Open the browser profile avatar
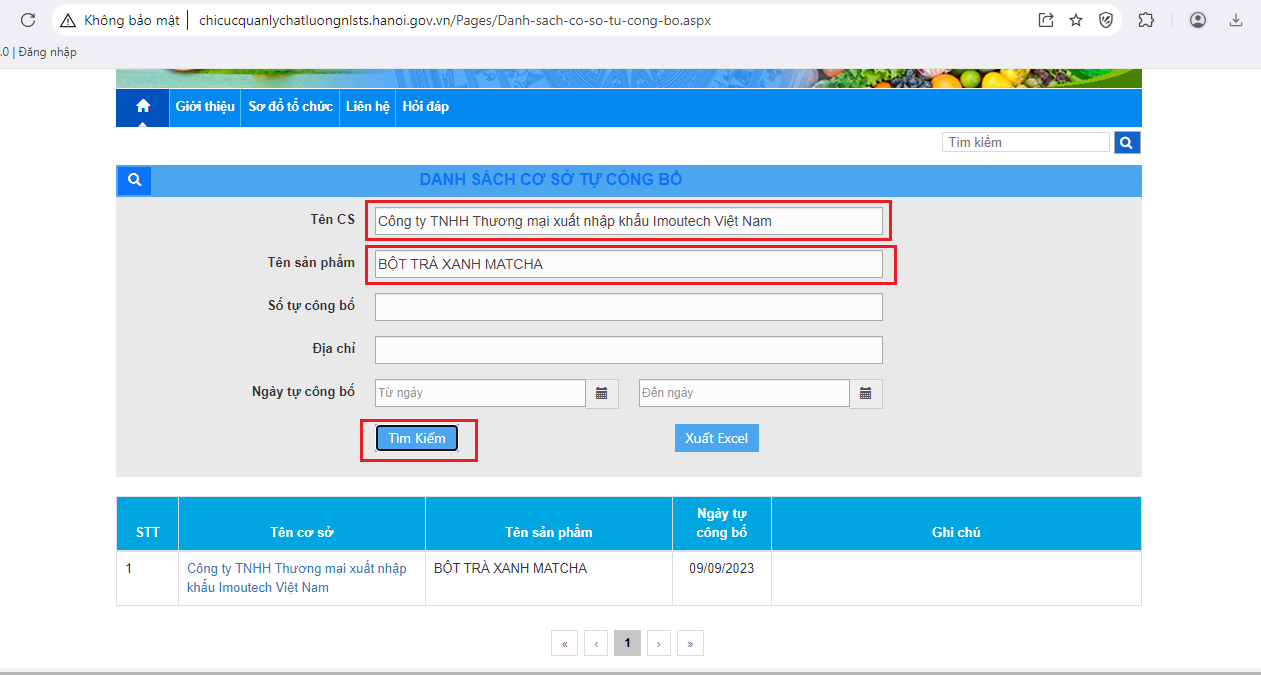The width and height of the screenshot is (1261, 675). pos(1198,20)
